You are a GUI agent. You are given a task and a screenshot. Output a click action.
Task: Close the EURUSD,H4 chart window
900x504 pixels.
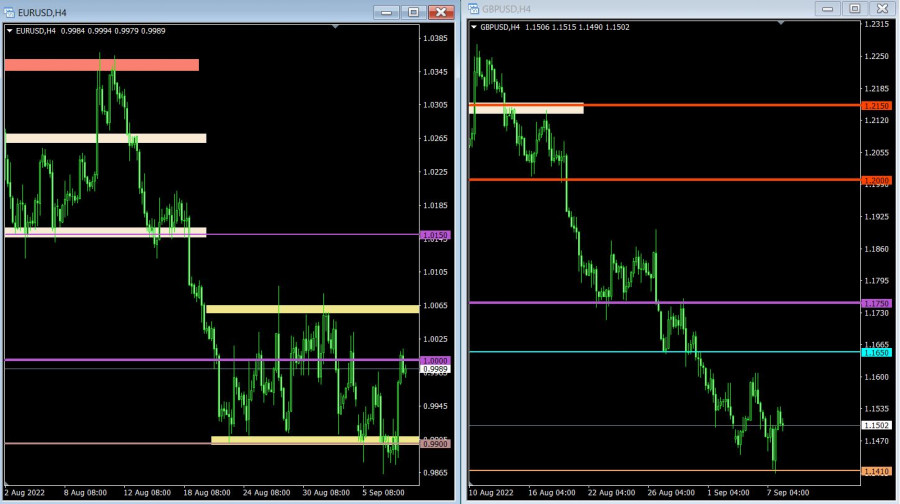pos(441,12)
